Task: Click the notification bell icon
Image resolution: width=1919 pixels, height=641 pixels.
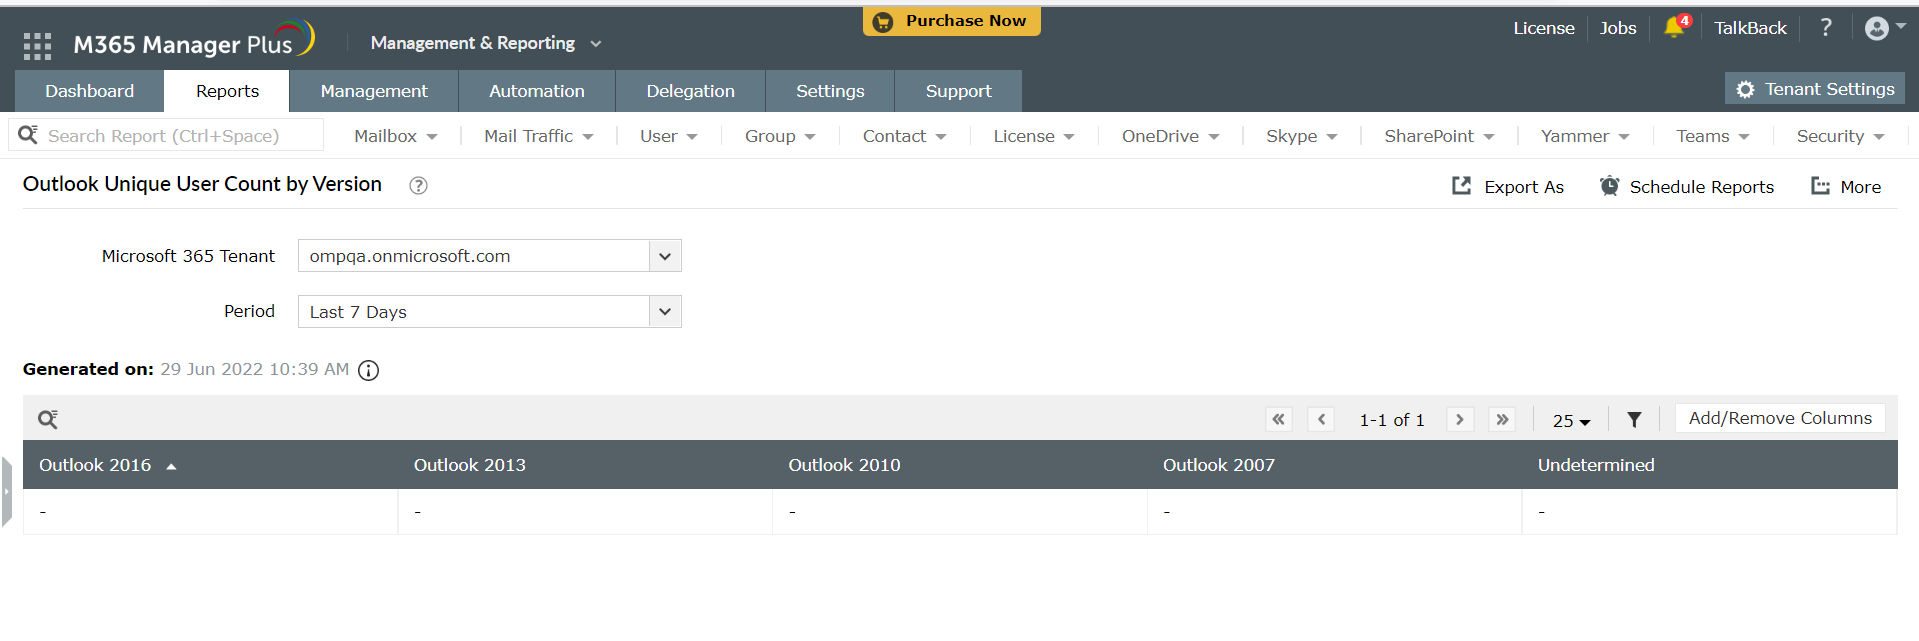Action: coord(1676,27)
